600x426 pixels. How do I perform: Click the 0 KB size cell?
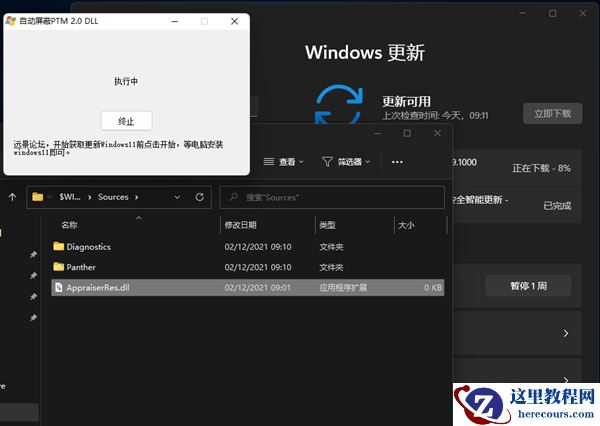433,287
